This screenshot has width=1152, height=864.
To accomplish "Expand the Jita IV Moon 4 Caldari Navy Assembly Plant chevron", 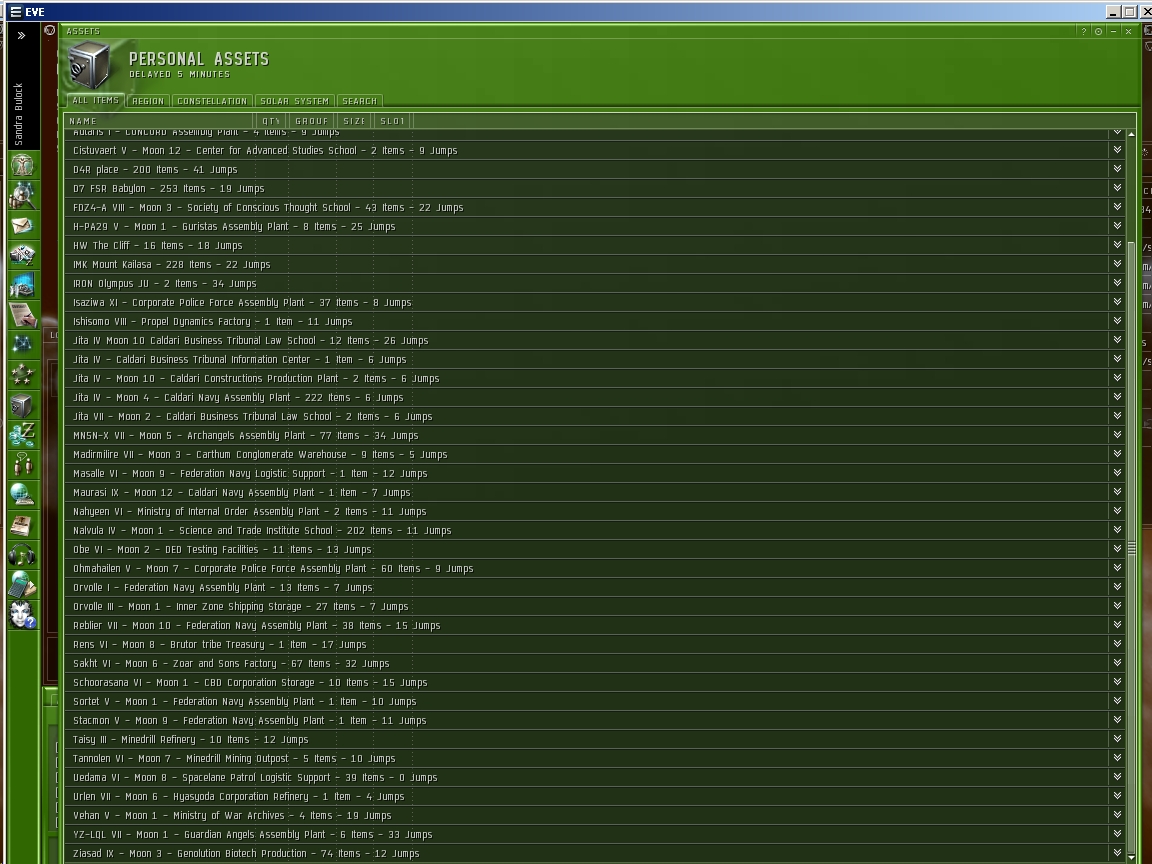I will coord(1117,397).
